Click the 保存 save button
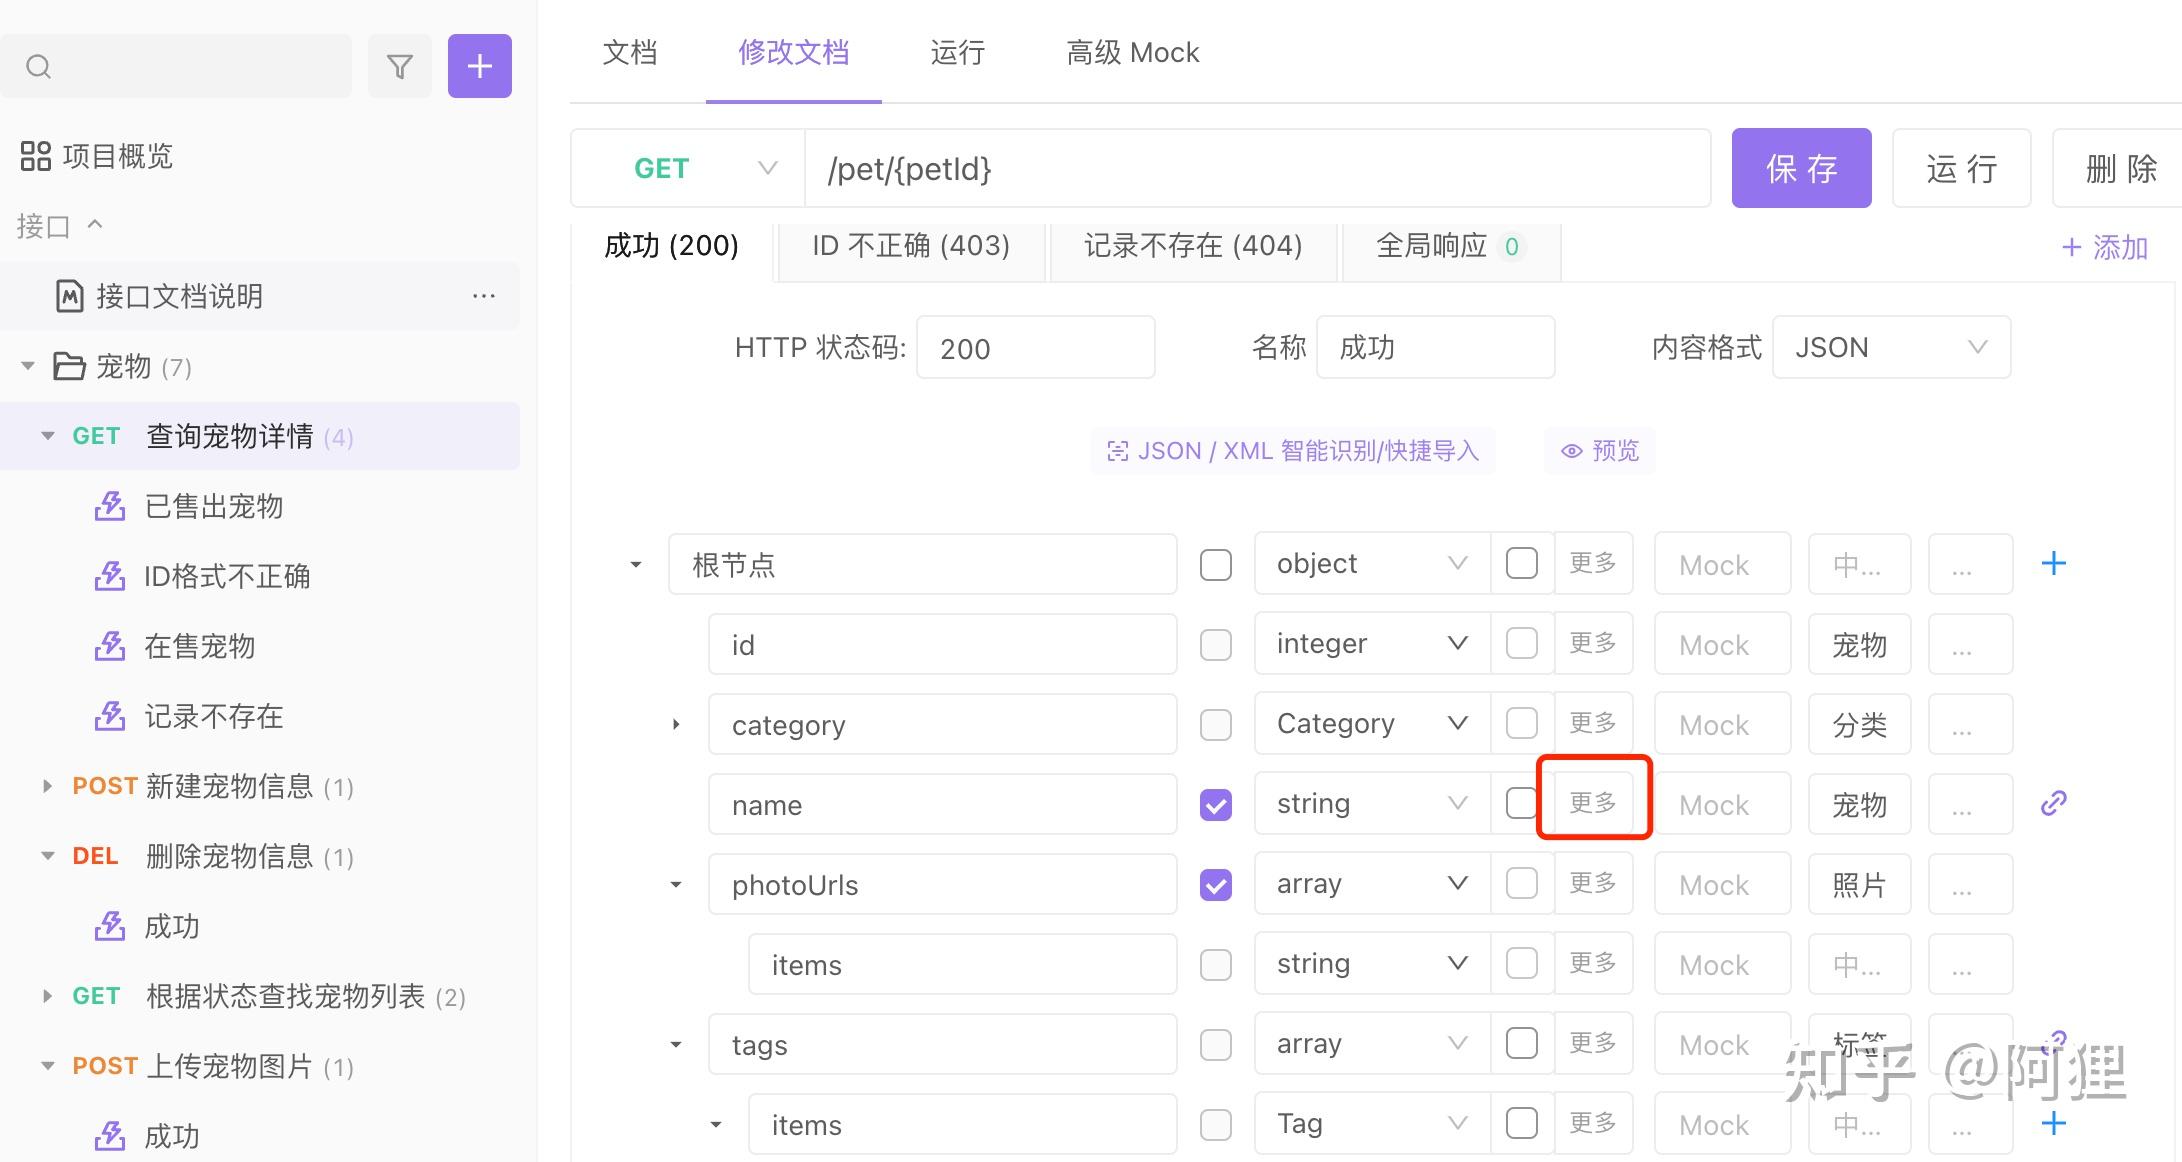 tap(1801, 168)
